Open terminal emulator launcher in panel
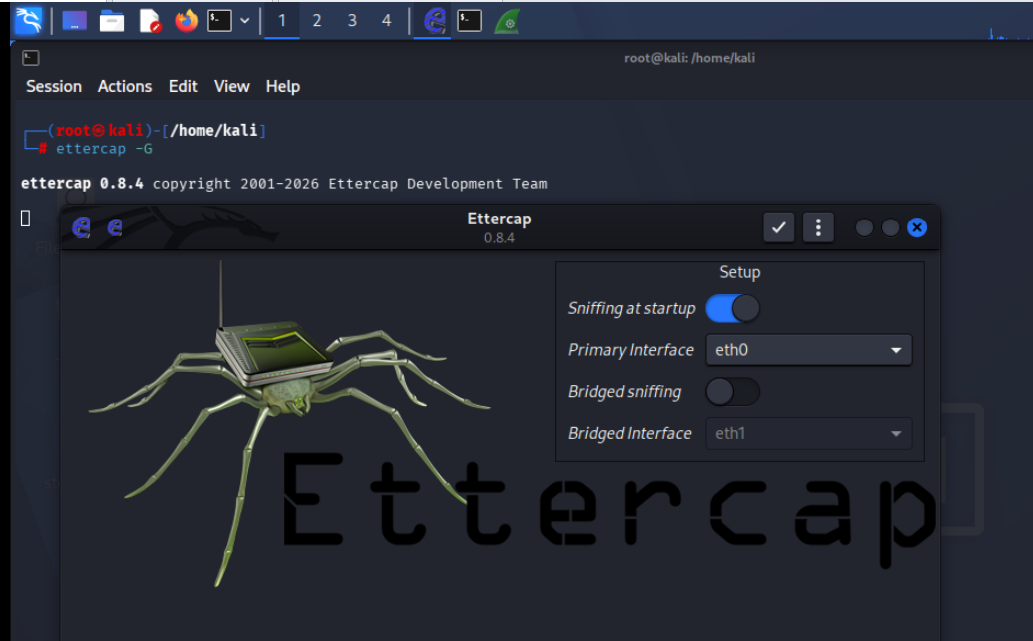The image size is (1033, 641). click(x=219, y=21)
